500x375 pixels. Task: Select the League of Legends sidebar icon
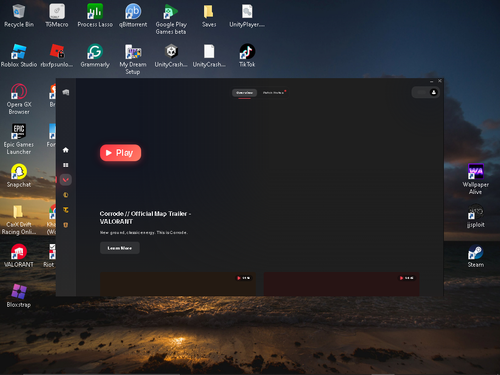[x=66, y=195]
